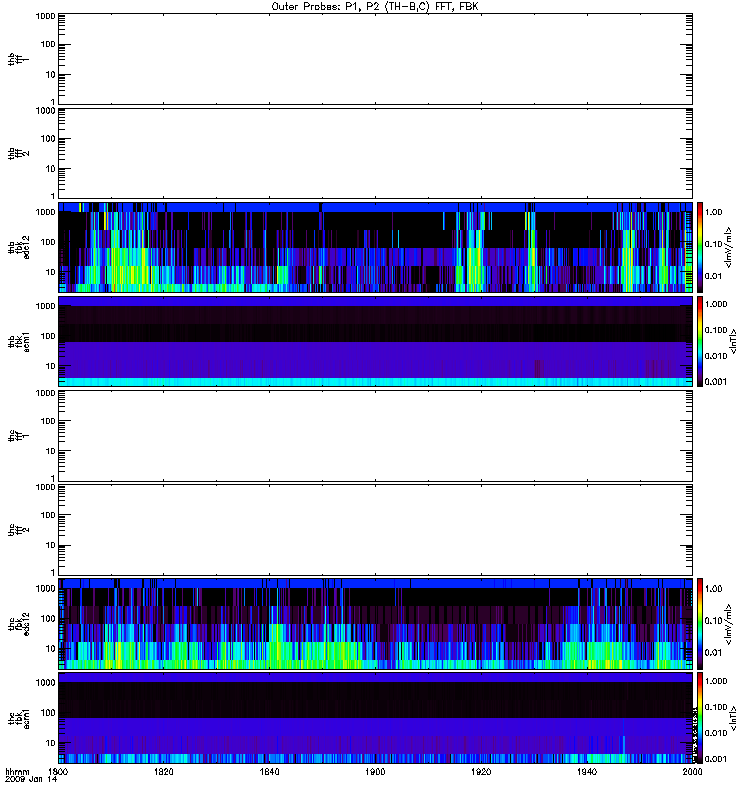Click the "thc fbk edc12" y-axis title
750x800 pixels.
point(18,624)
